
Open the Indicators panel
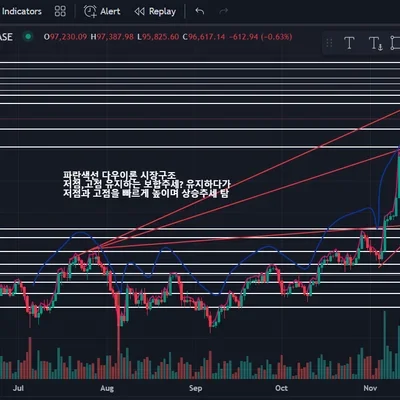tap(21, 12)
